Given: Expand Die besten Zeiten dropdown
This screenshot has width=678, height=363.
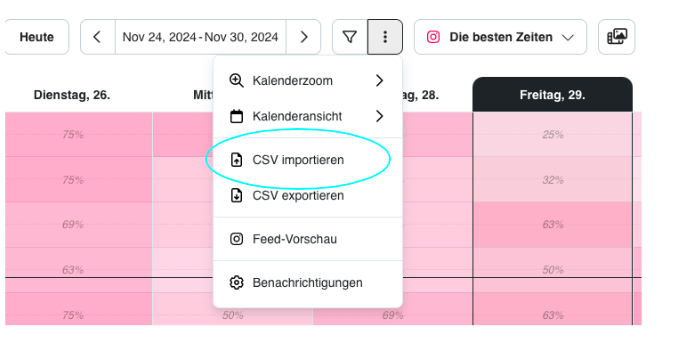Looking at the screenshot, I should tap(500, 37).
